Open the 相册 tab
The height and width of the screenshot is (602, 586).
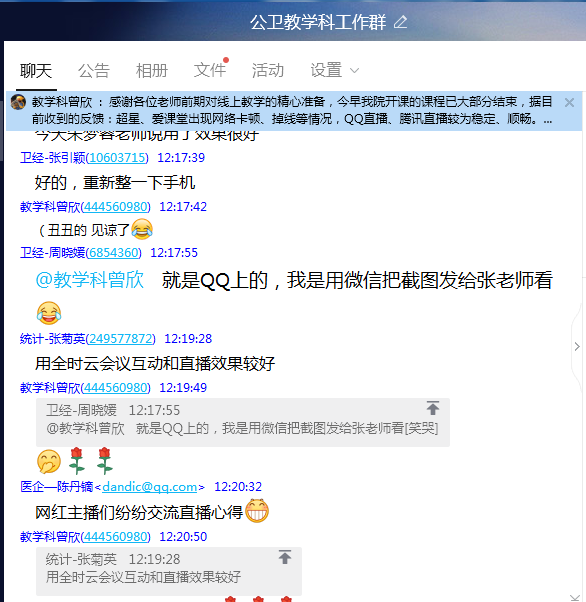(x=152, y=71)
